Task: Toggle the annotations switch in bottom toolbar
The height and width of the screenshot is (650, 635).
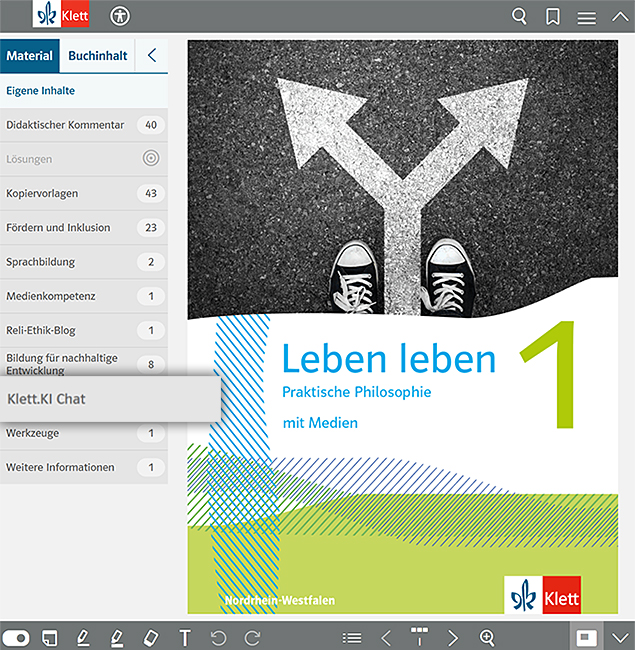Action: [16, 638]
